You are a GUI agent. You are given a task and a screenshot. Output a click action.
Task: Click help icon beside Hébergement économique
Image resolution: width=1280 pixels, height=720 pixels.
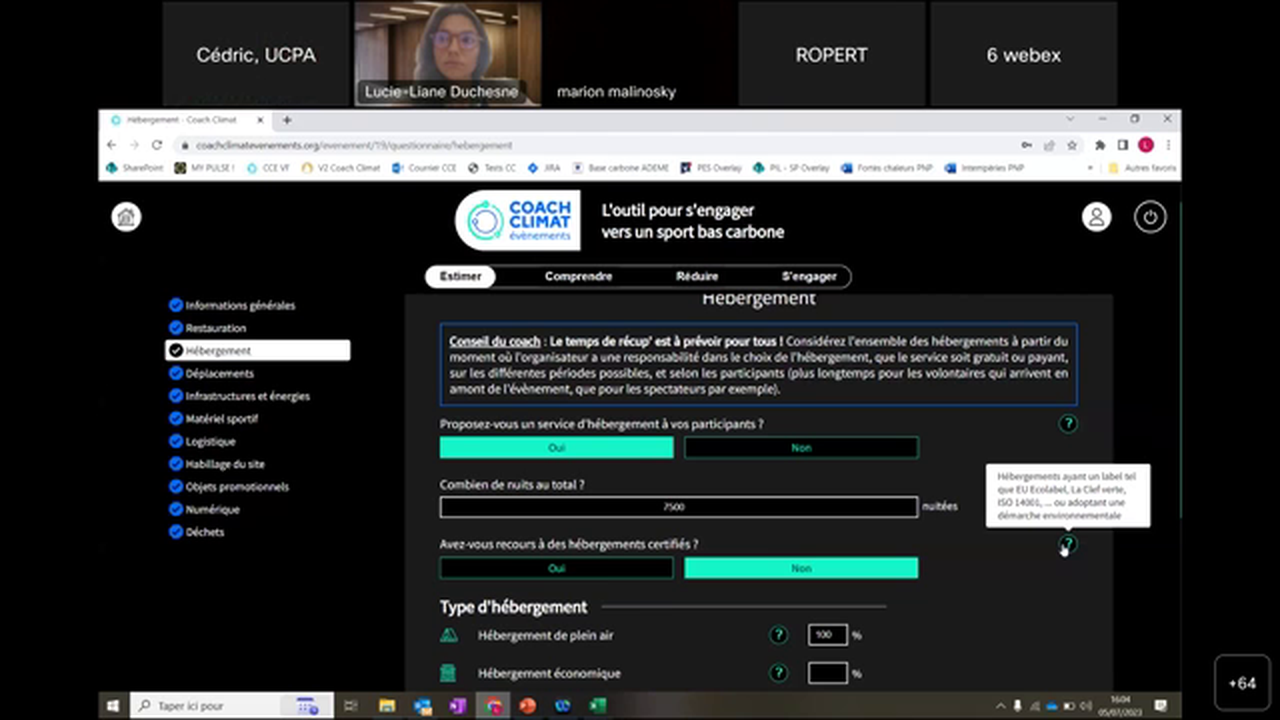[x=778, y=673]
